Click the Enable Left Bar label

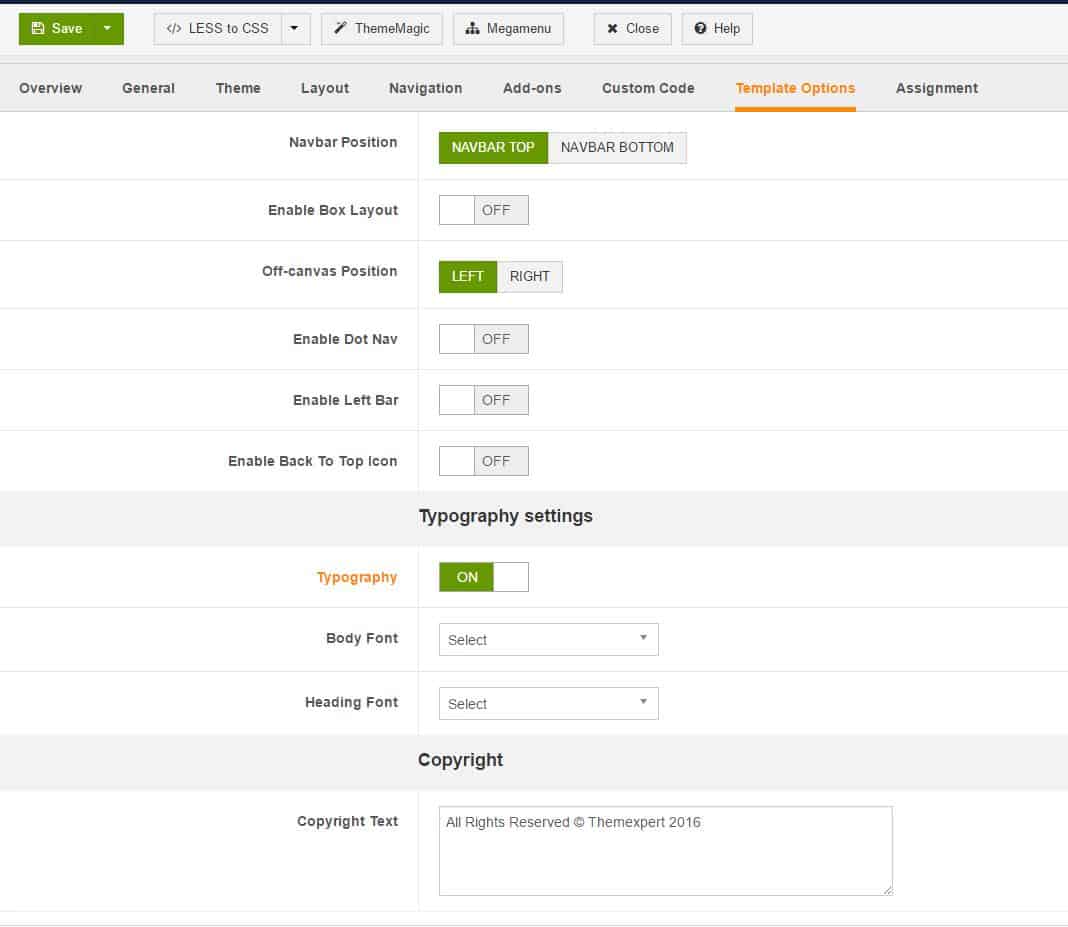click(x=346, y=400)
